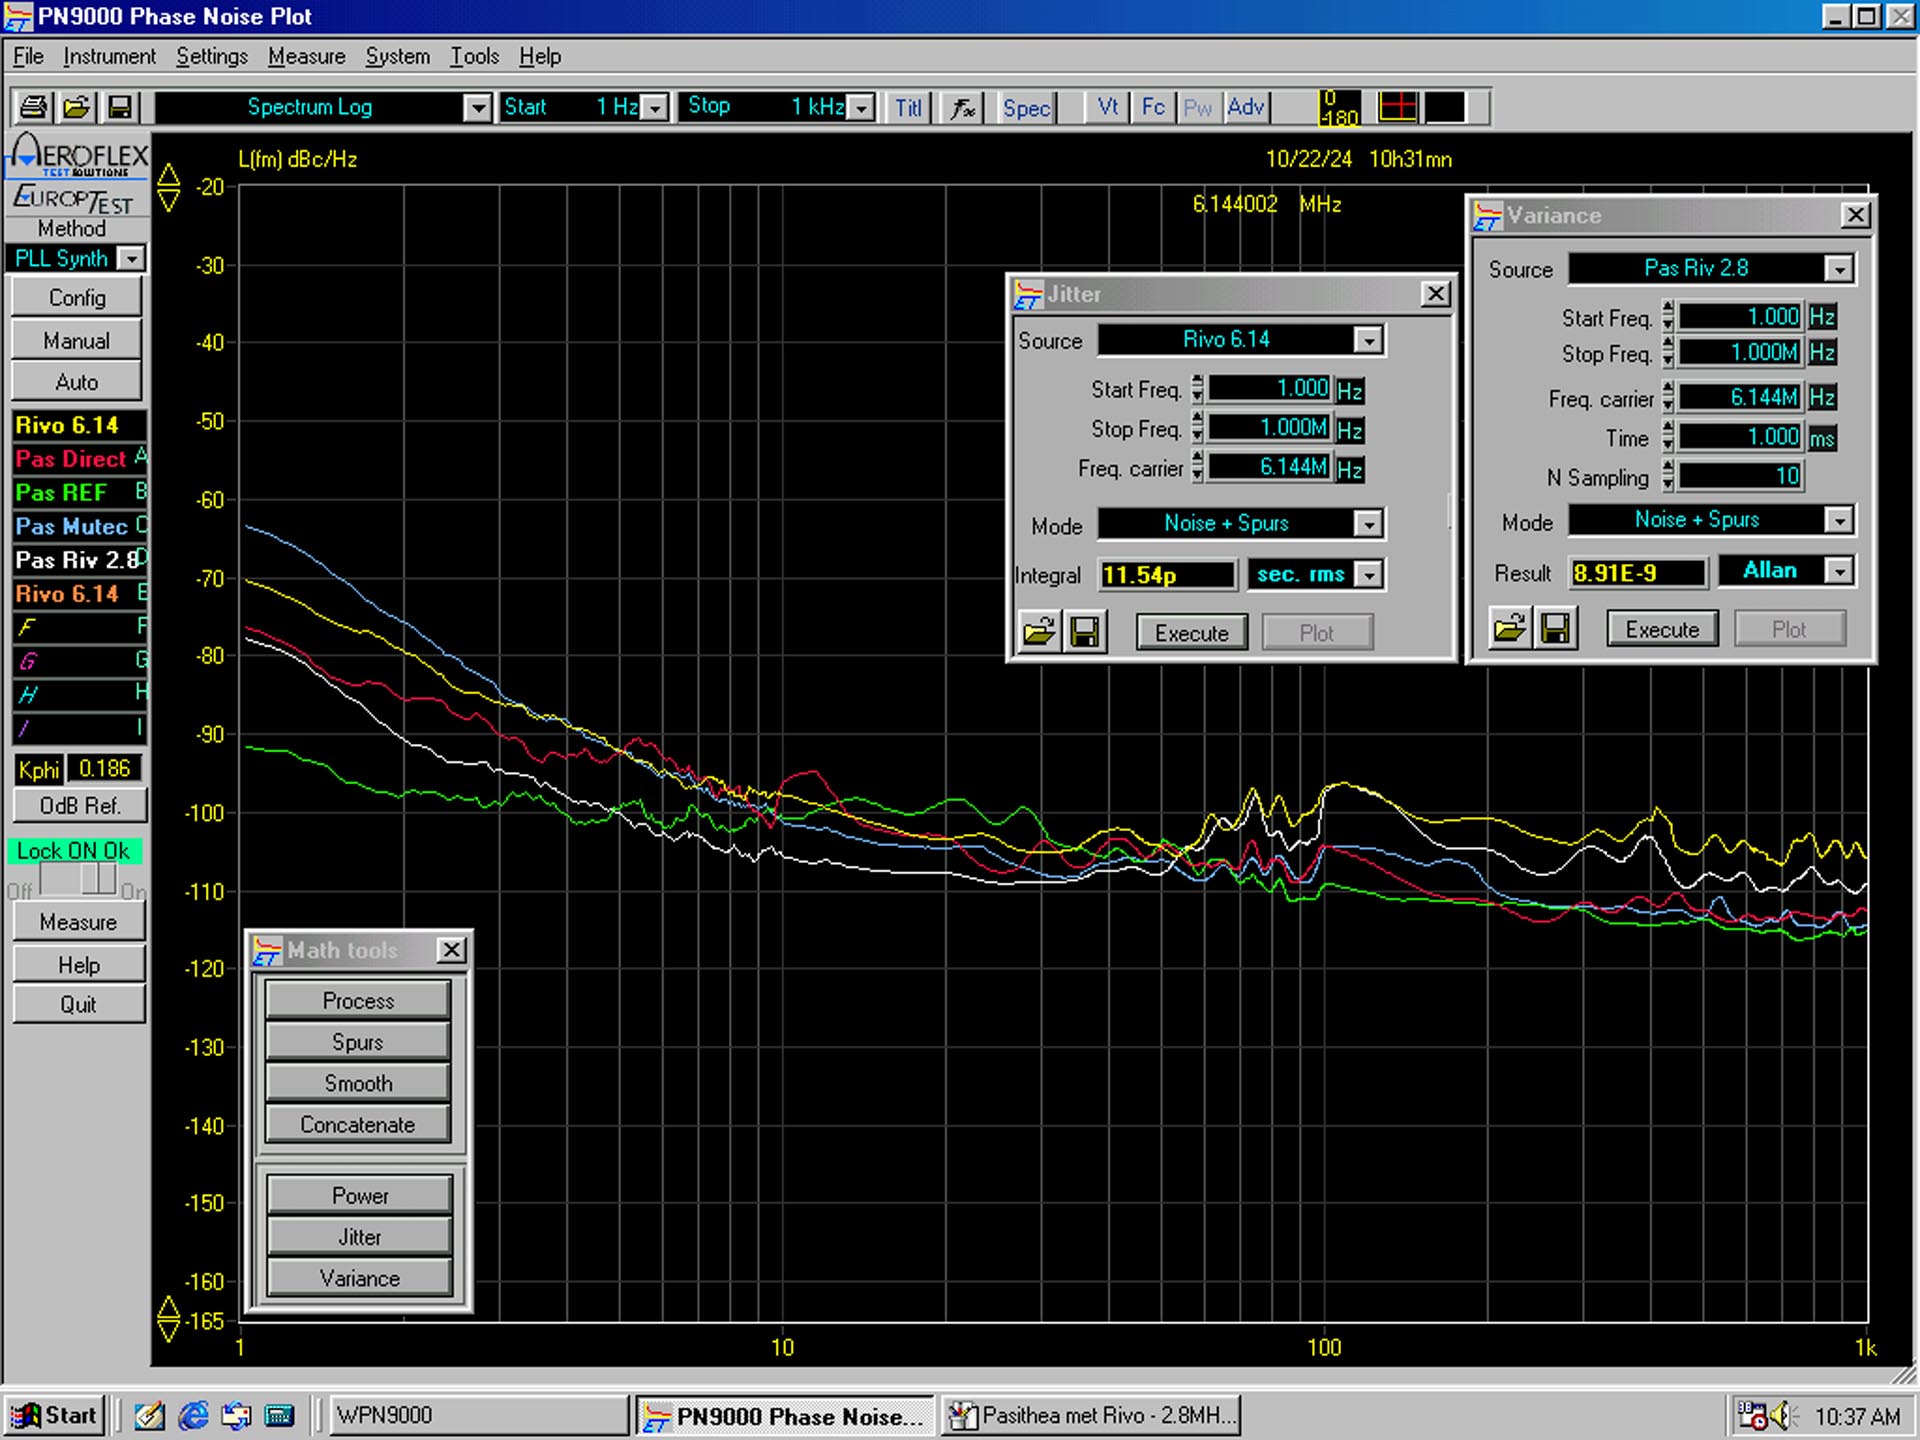
Task: Save using the toolbar floppy disk icon
Action: point(120,107)
